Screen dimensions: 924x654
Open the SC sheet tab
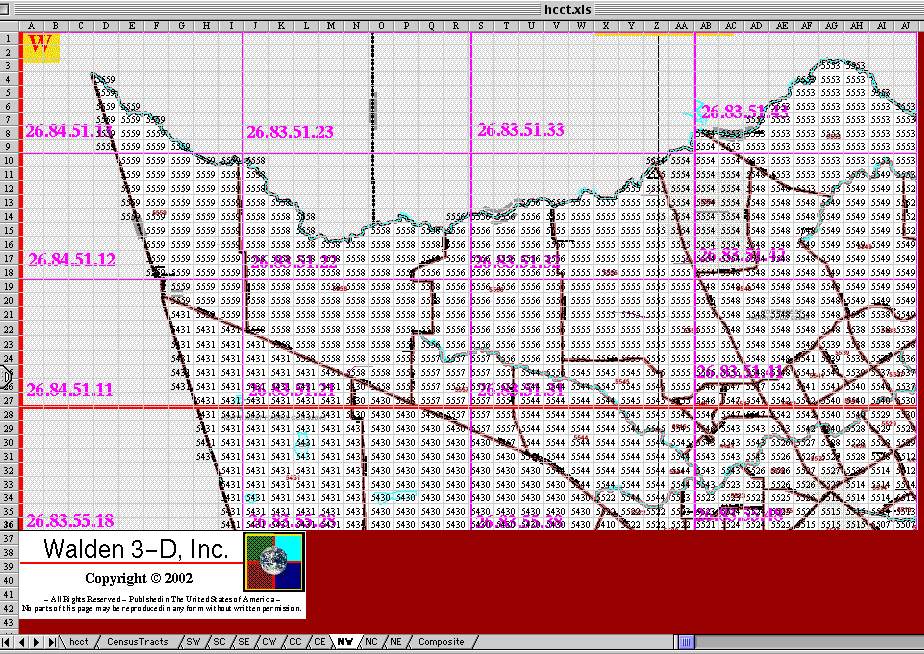219,642
